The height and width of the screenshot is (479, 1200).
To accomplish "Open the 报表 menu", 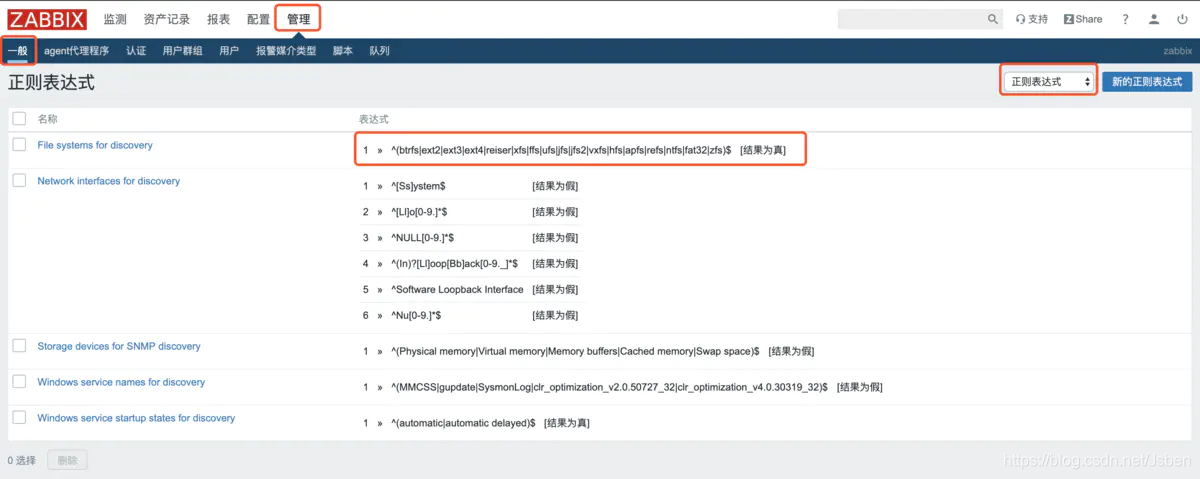I will (x=218, y=19).
